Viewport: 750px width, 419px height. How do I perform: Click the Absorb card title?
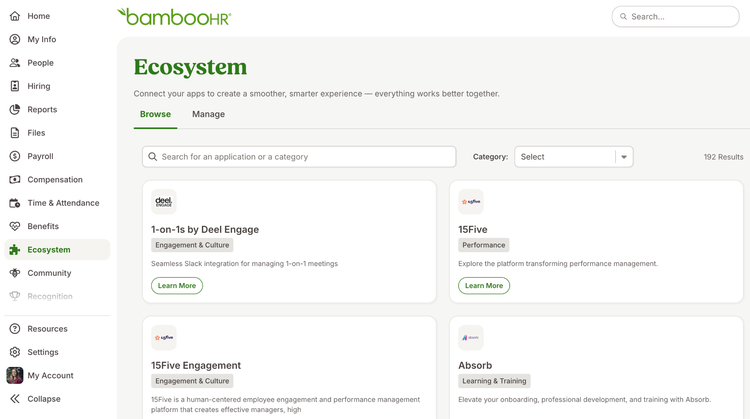click(x=475, y=365)
